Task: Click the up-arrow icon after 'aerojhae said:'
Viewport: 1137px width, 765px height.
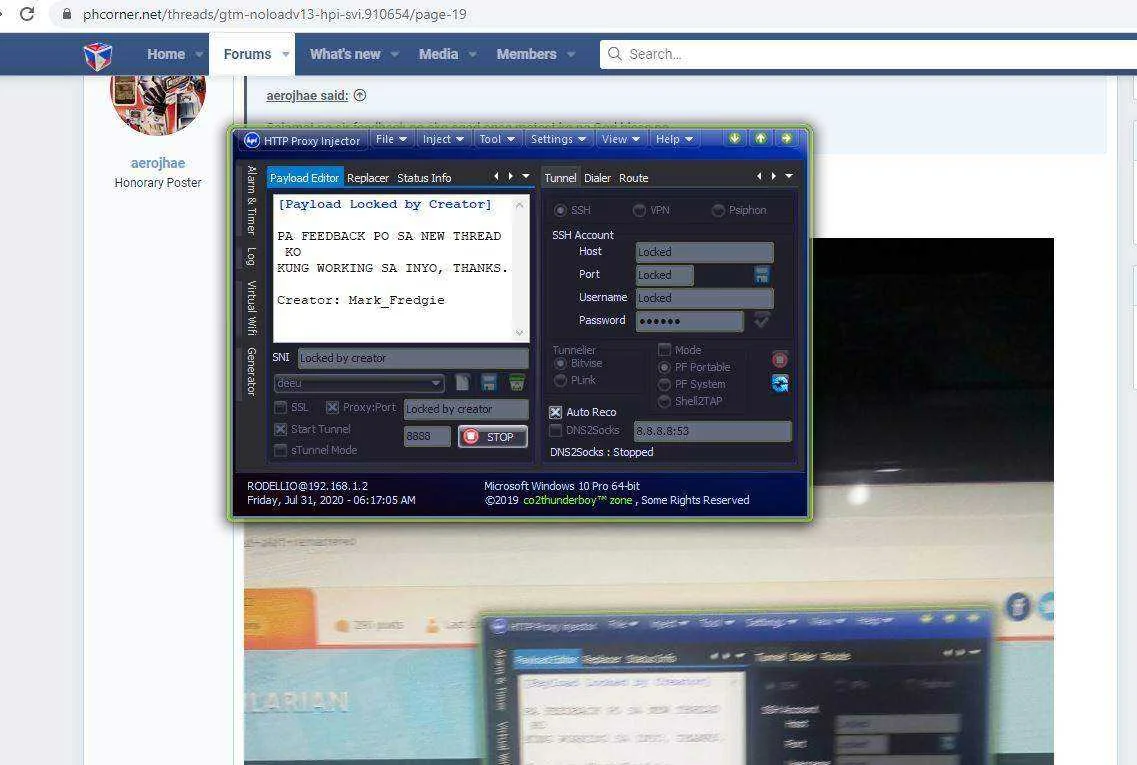Action: [x=360, y=95]
